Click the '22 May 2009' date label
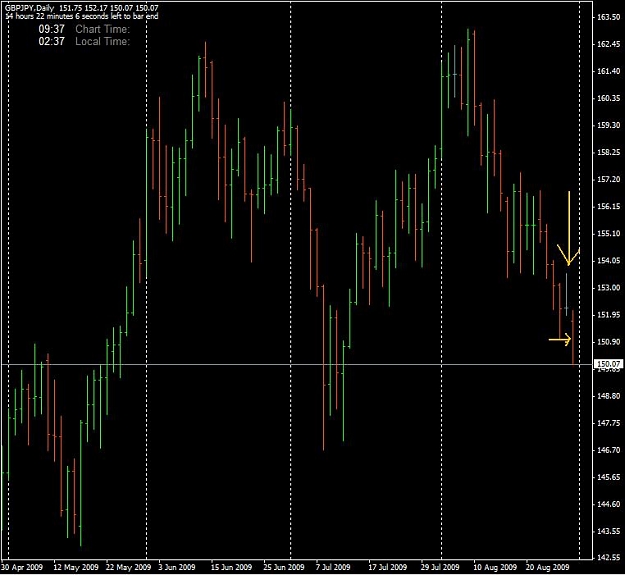 pyautogui.click(x=128, y=567)
